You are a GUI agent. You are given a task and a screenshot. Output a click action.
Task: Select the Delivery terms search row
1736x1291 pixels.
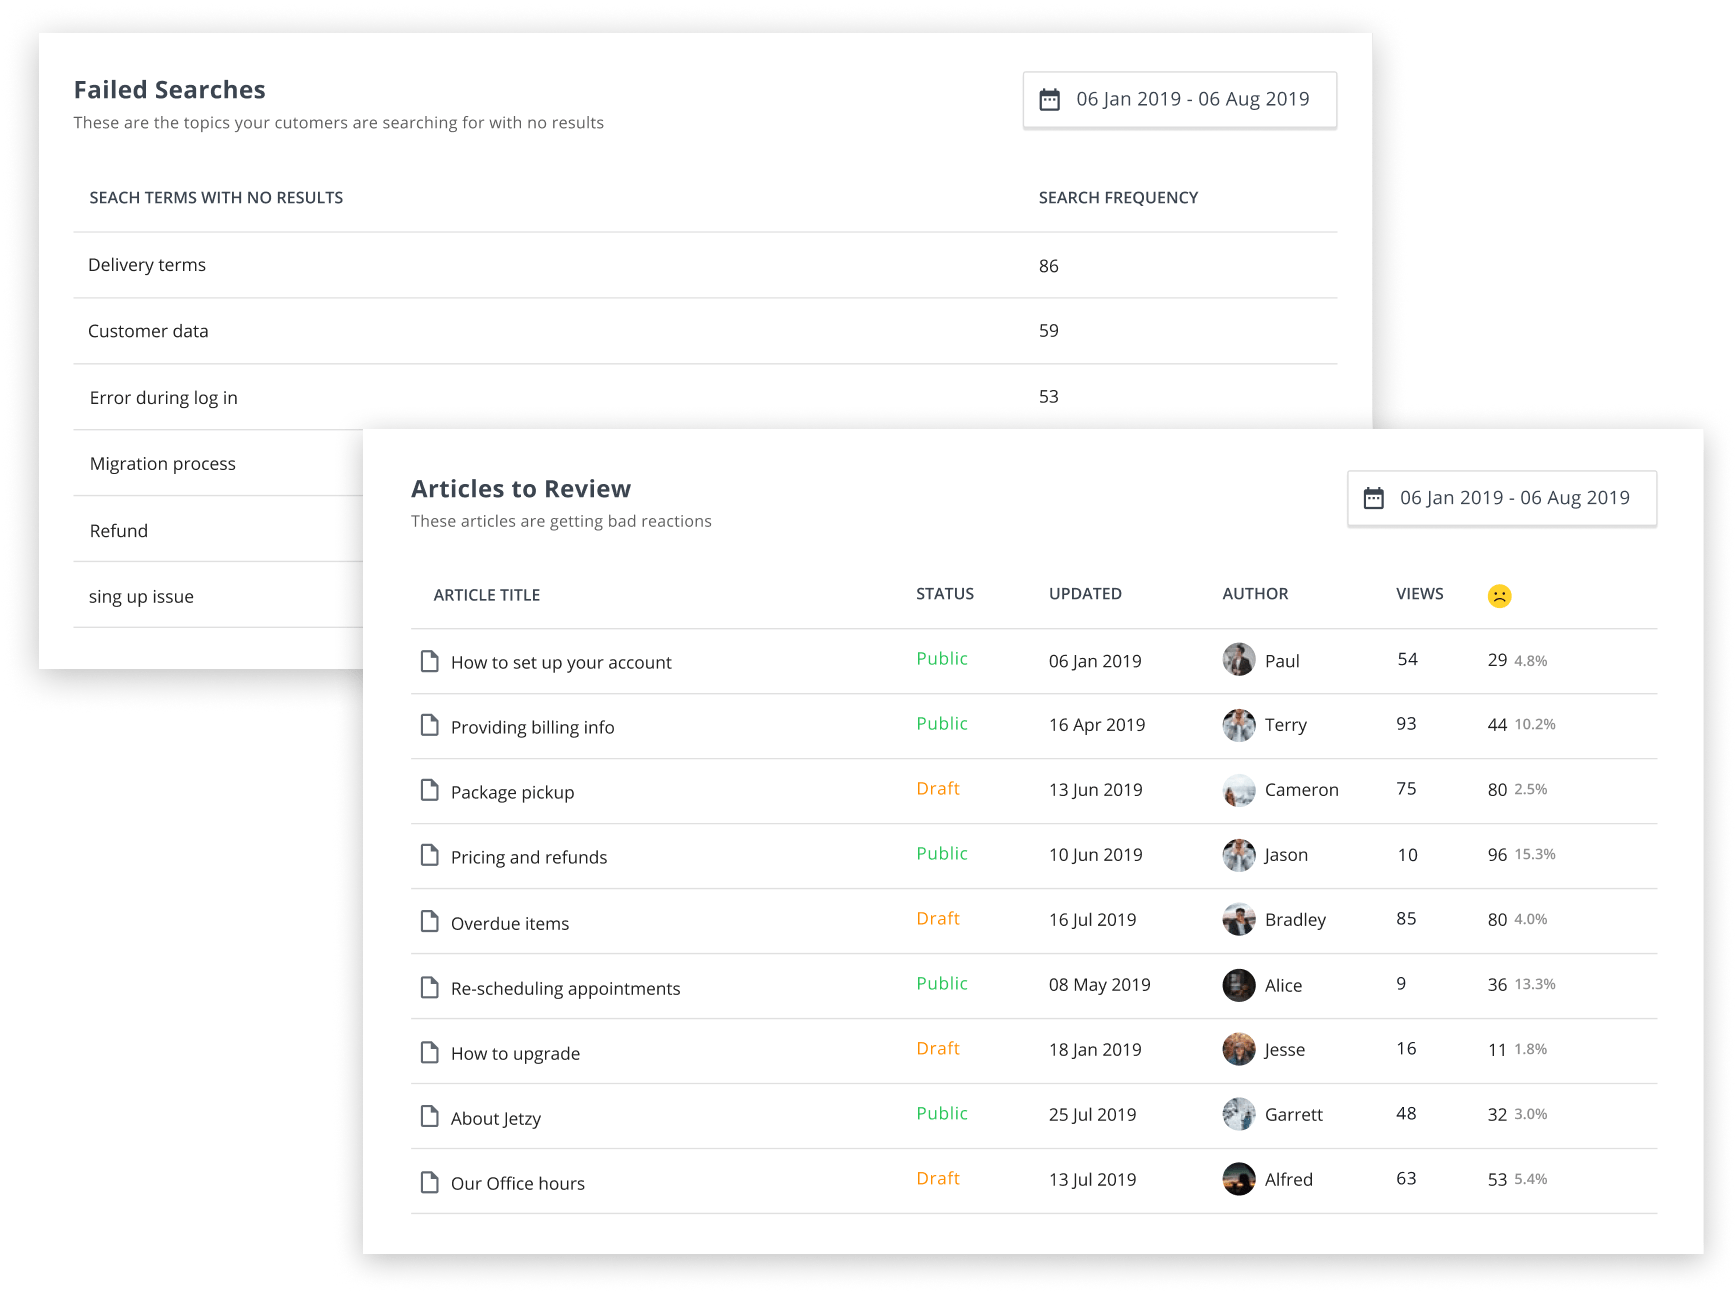click(x=147, y=264)
